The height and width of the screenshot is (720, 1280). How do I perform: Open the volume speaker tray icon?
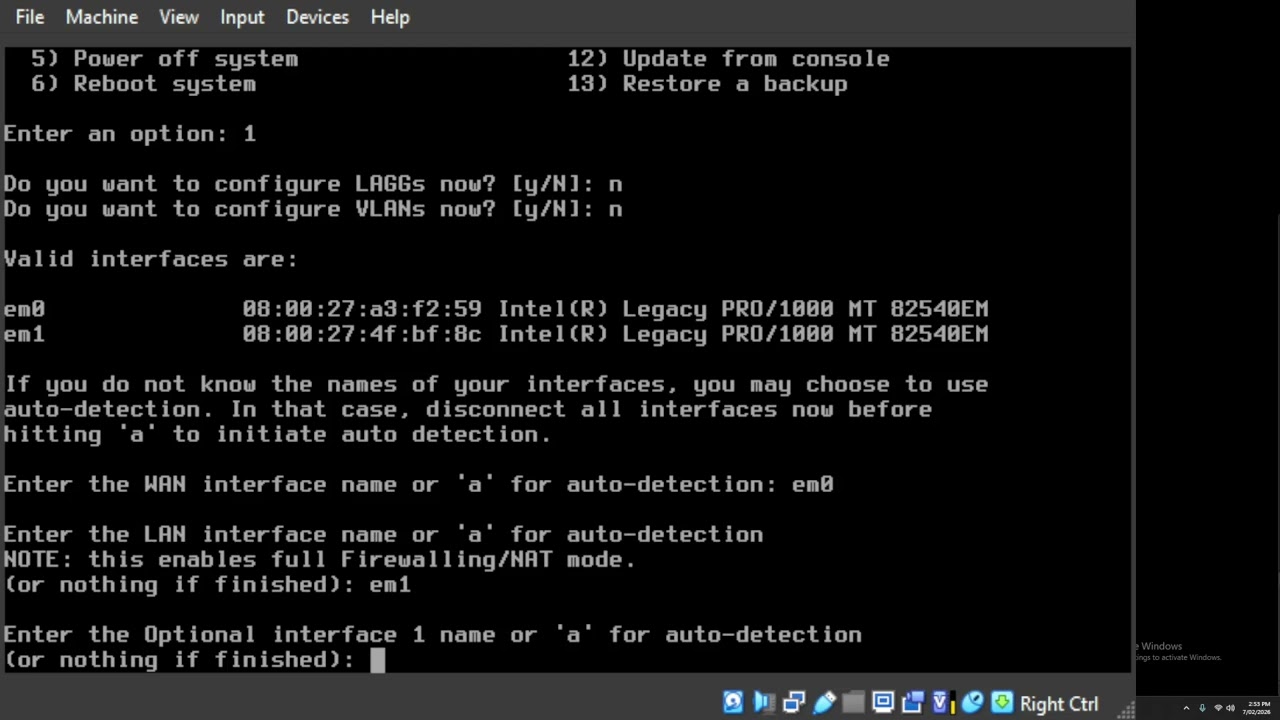[1230, 708]
